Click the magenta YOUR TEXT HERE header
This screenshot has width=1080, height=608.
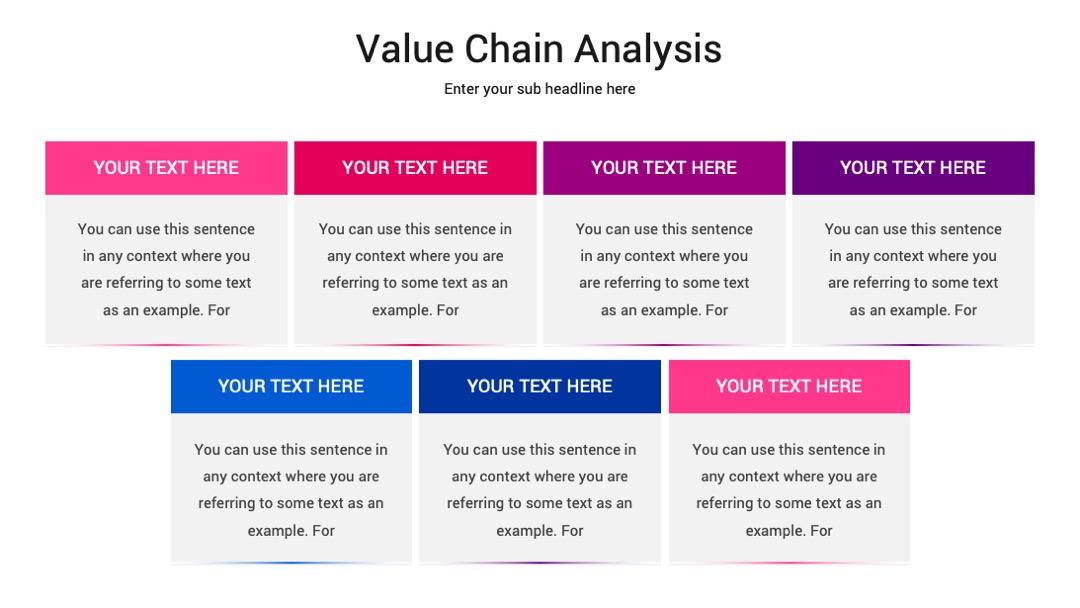[664, 168]
